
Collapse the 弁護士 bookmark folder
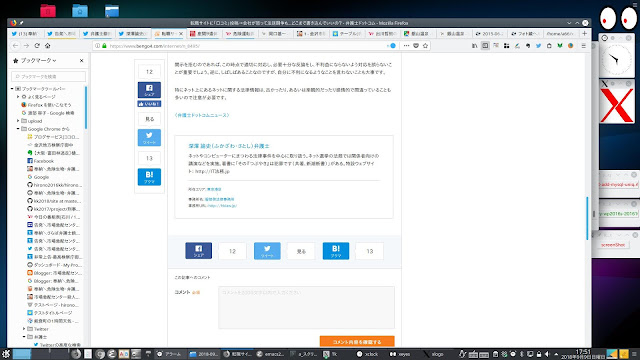tap(24, 337)
